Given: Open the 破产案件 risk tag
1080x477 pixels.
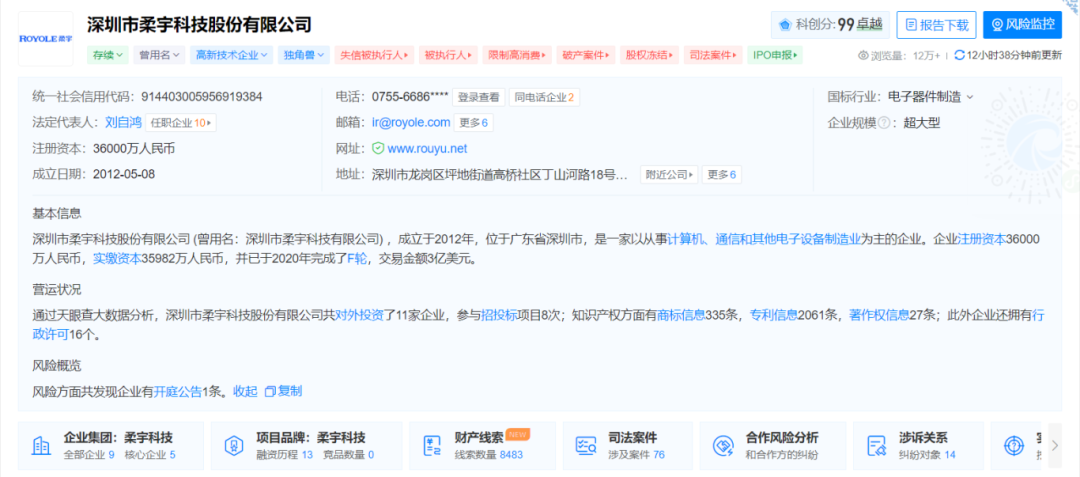Looking at the screenshot, I should click(x=586, y=55).
